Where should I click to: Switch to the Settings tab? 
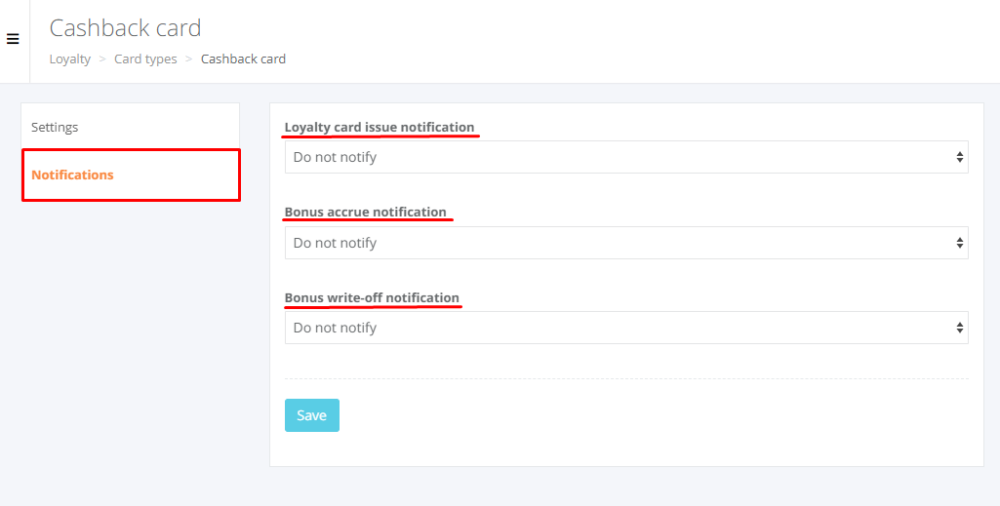point(55,127)
